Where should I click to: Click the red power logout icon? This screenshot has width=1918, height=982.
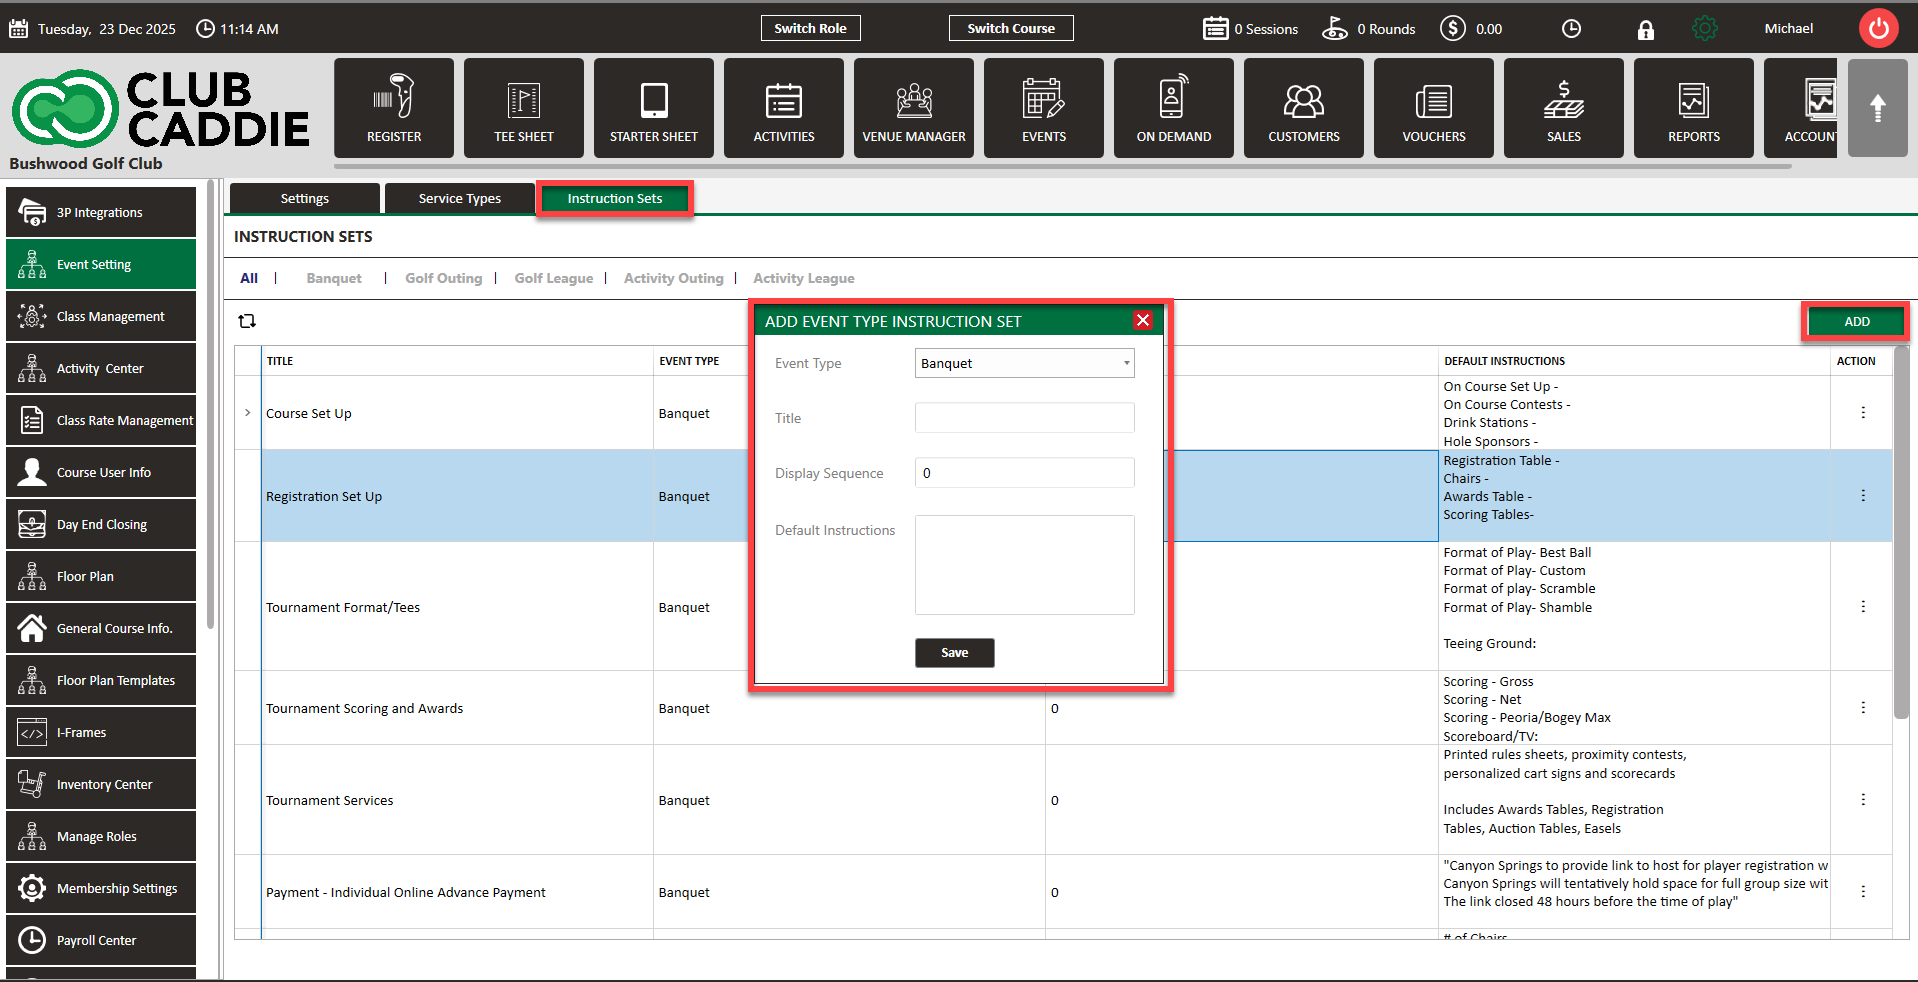click(x=1878, y=29)
